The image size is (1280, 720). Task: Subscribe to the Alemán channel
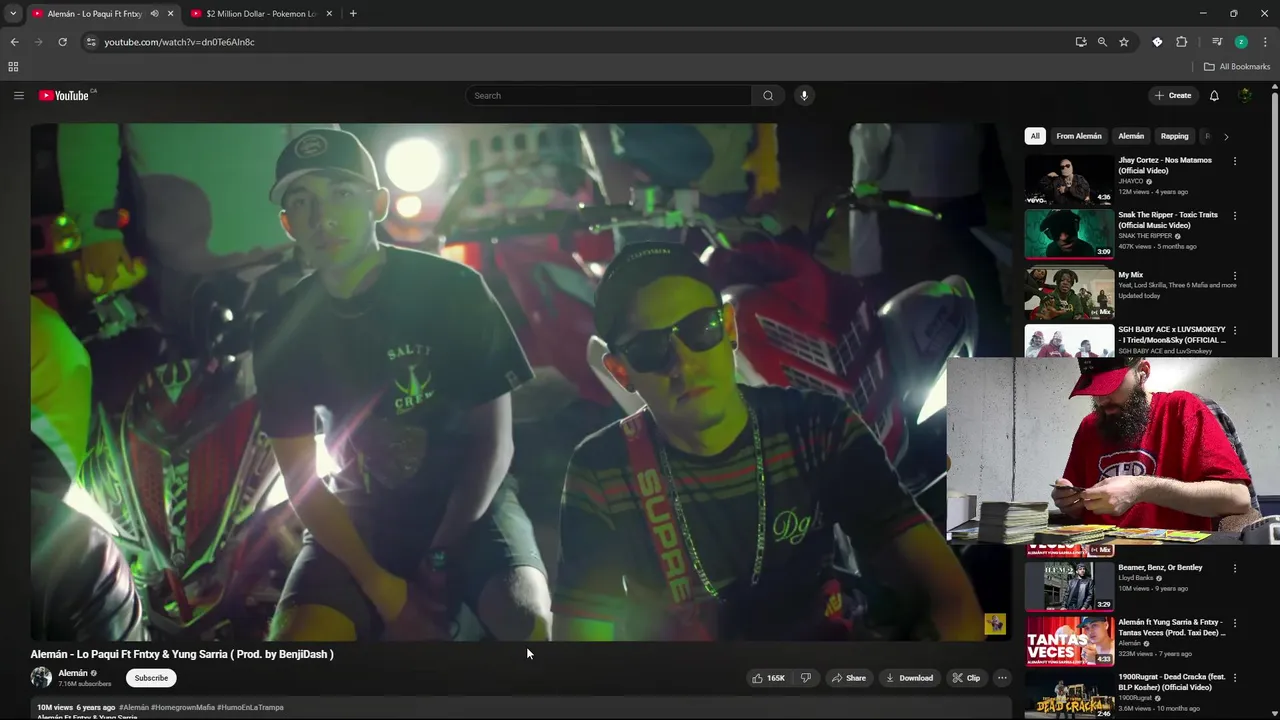tap(151, 678)
